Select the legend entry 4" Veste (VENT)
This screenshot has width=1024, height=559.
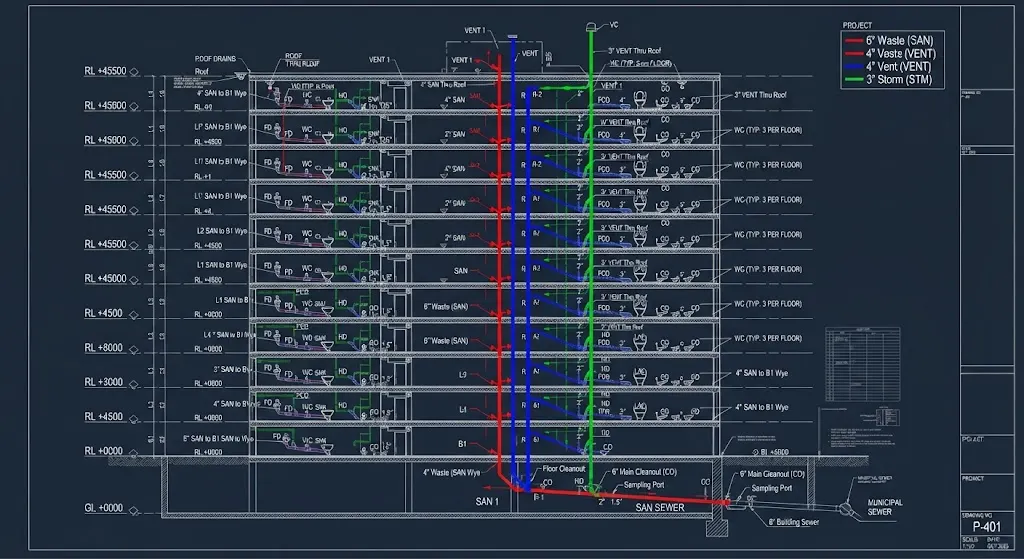pos(901,54)
